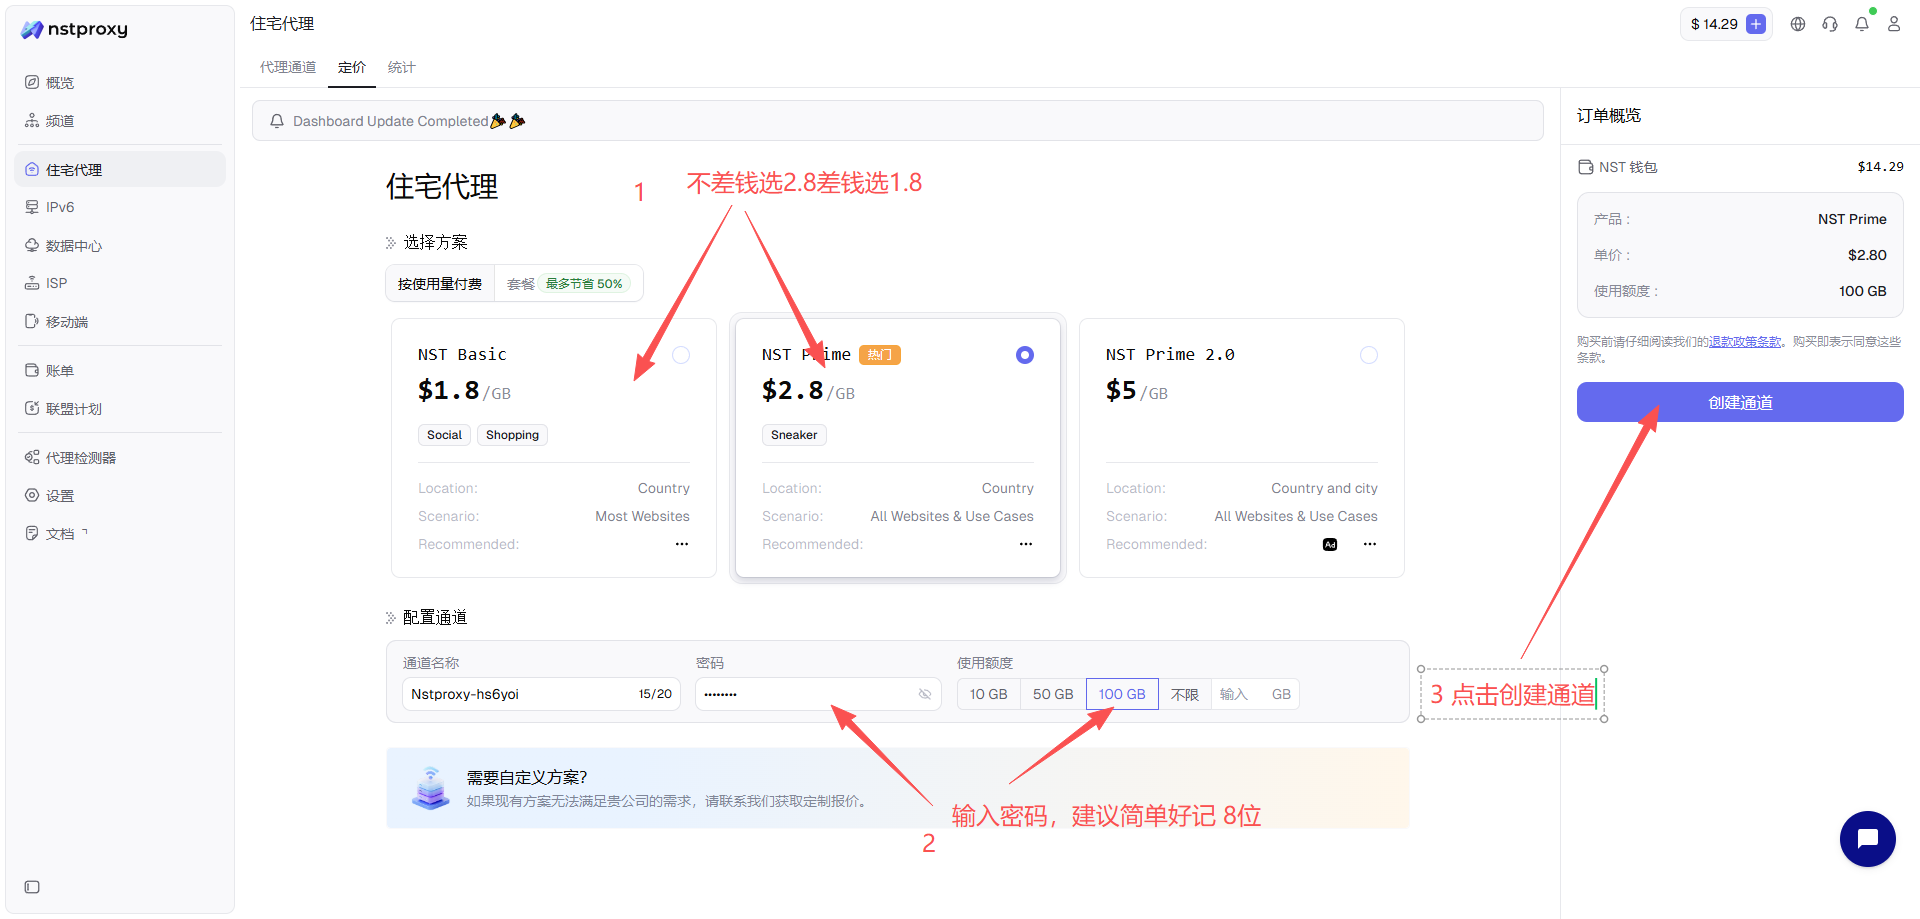Collapse the sidebar using bottom-left icon
This screenshot has width=1920, height=919.
tap(32, 887)
